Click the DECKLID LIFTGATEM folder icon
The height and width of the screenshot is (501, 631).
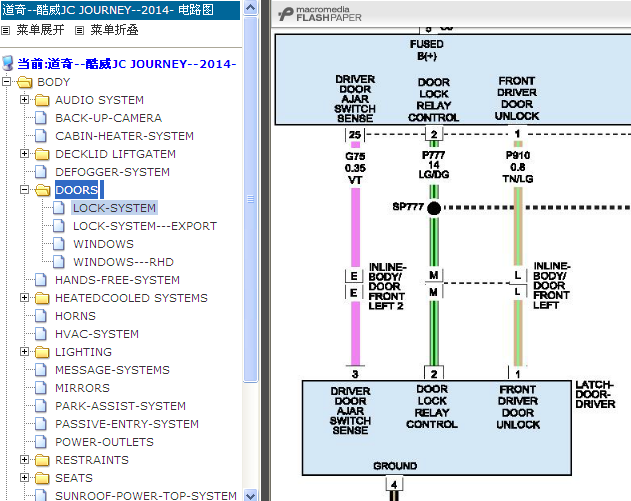coord(42,154)
